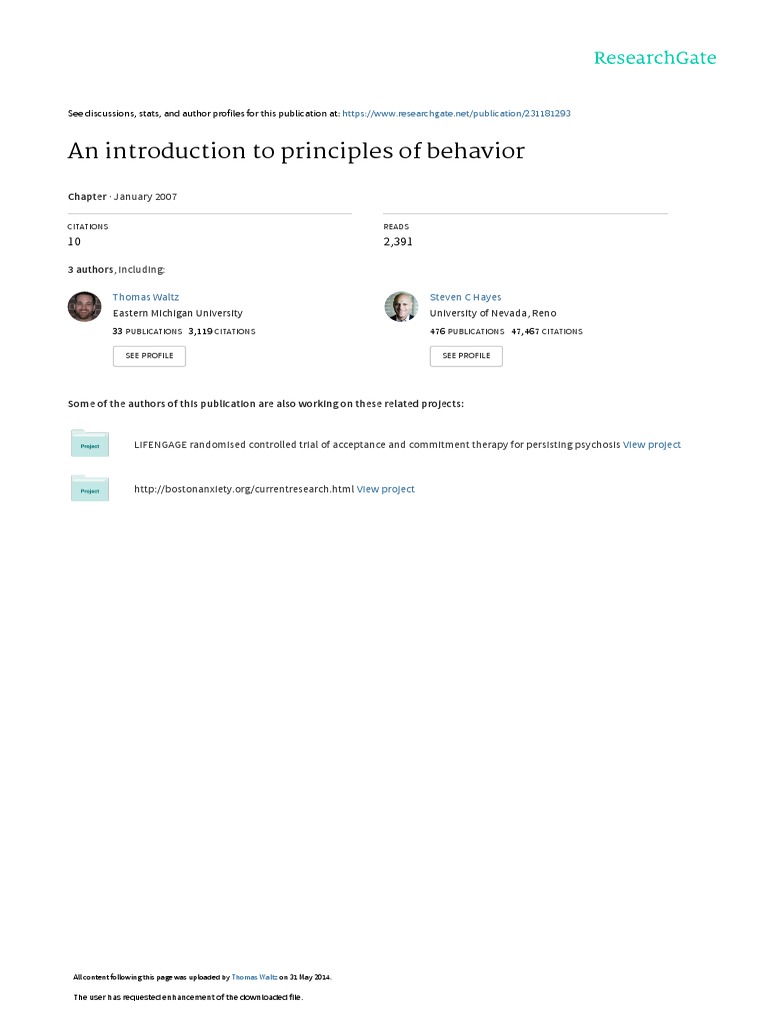Click Steven C Hayes's profile photo
The height and width of the screenshot is (1024, 768).
click(x=401, y=307)
